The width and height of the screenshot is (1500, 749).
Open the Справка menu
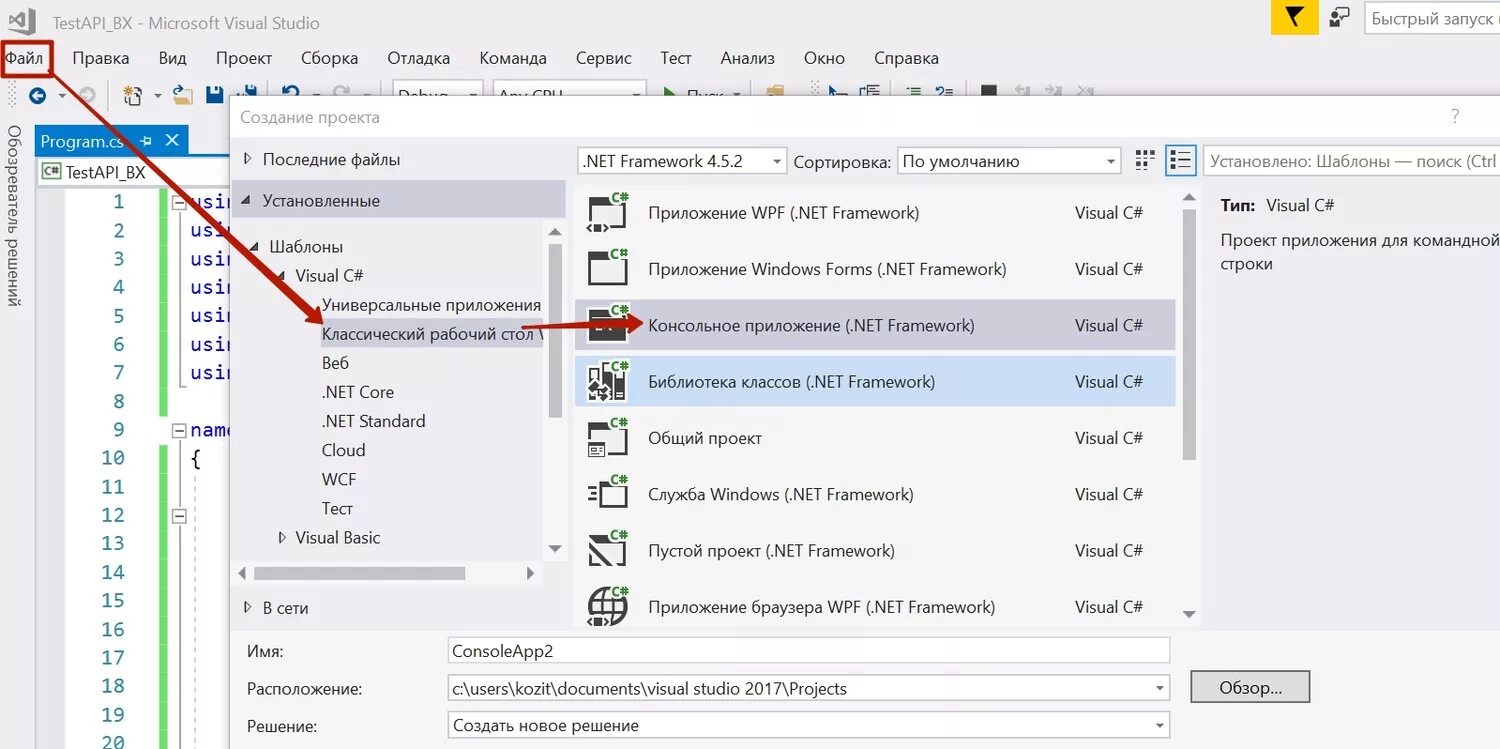pos(906,58)
